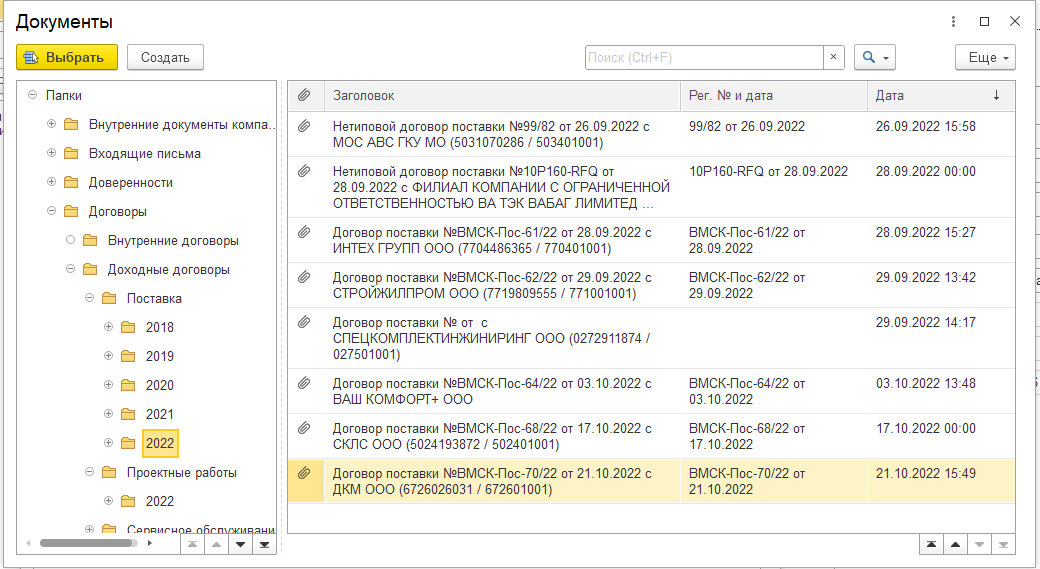Collapse the Проектные работы folder
This screenshot has width=1040, height=569.
90,472
